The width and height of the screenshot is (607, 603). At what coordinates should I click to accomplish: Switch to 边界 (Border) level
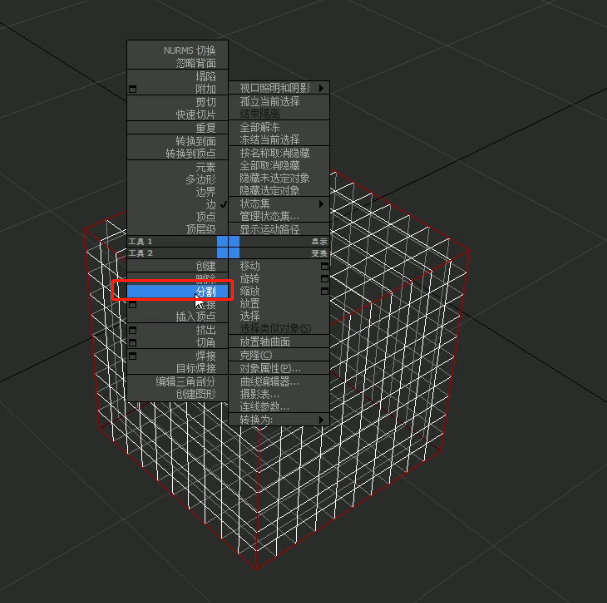click(x=206, y=192)
